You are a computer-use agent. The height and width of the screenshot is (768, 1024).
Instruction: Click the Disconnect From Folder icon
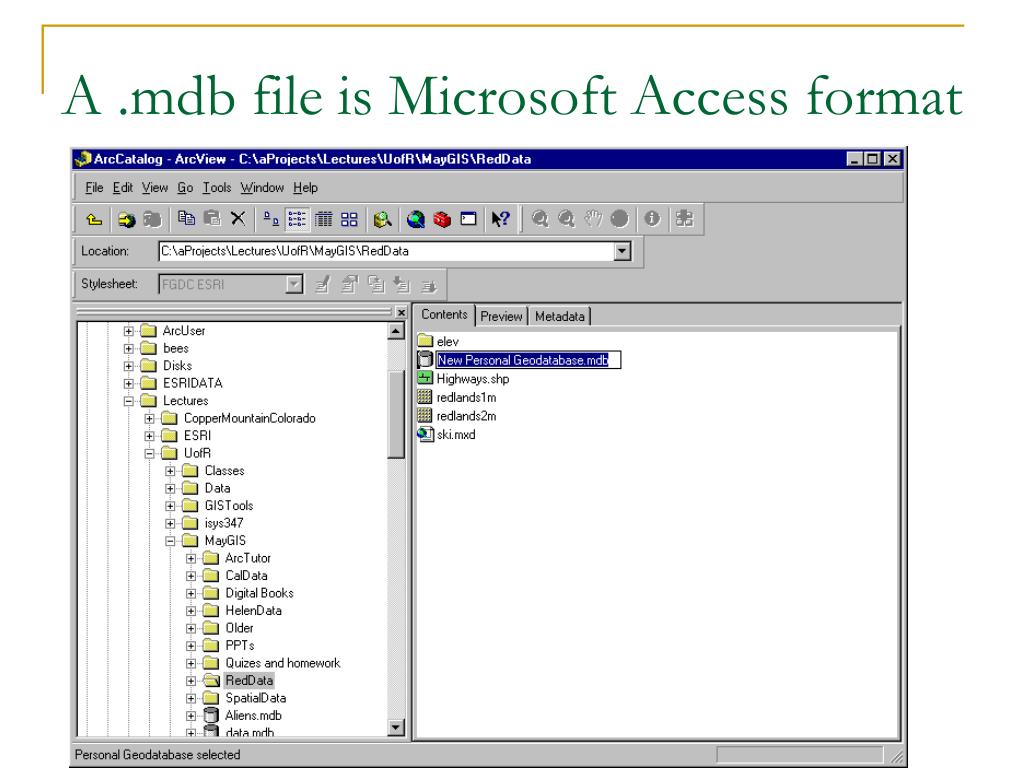(x=152, y=219)
